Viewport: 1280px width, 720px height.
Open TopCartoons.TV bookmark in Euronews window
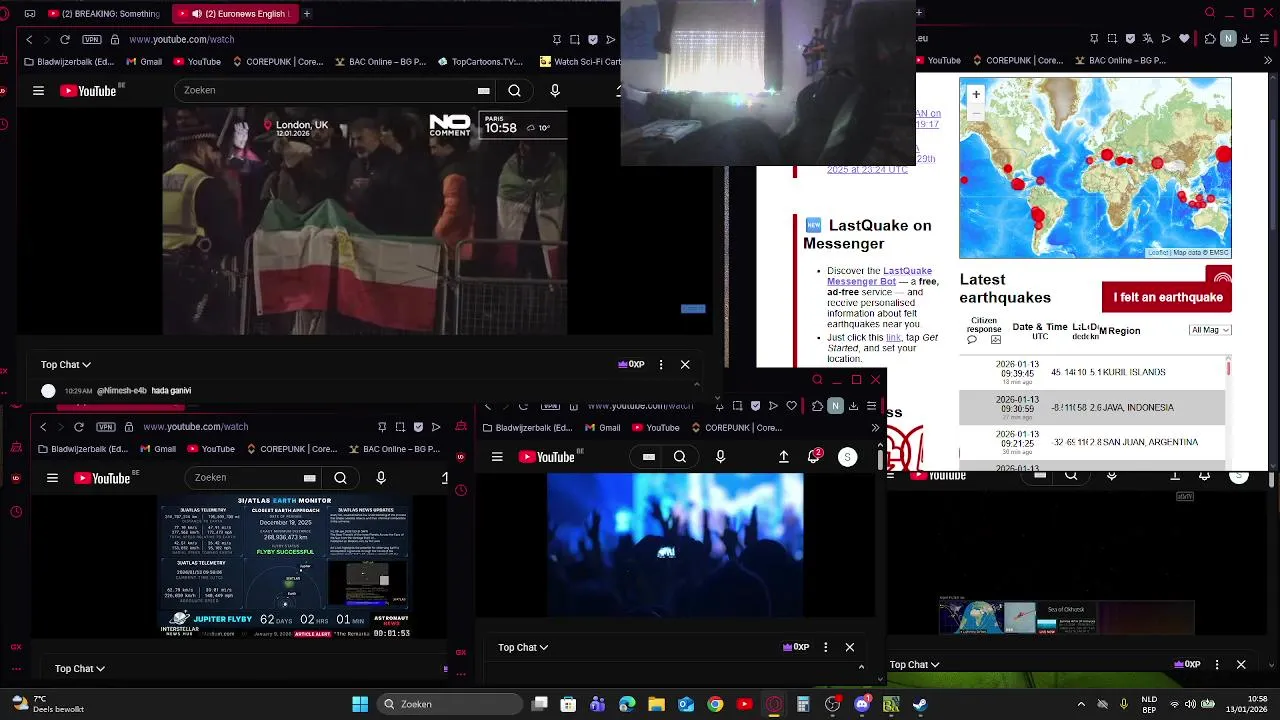pos(480,61)
